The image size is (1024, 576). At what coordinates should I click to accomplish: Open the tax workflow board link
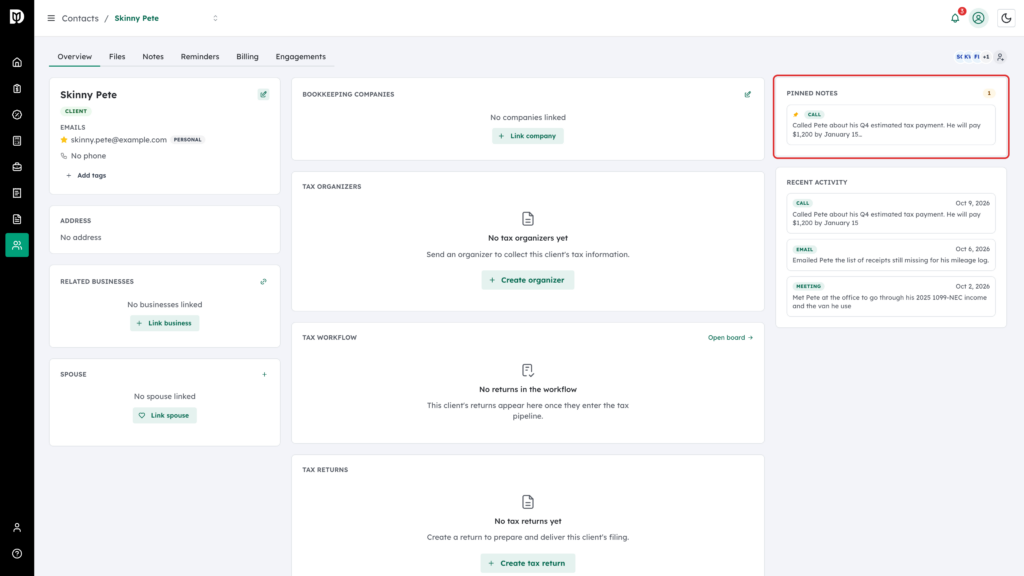pos(730,338)
